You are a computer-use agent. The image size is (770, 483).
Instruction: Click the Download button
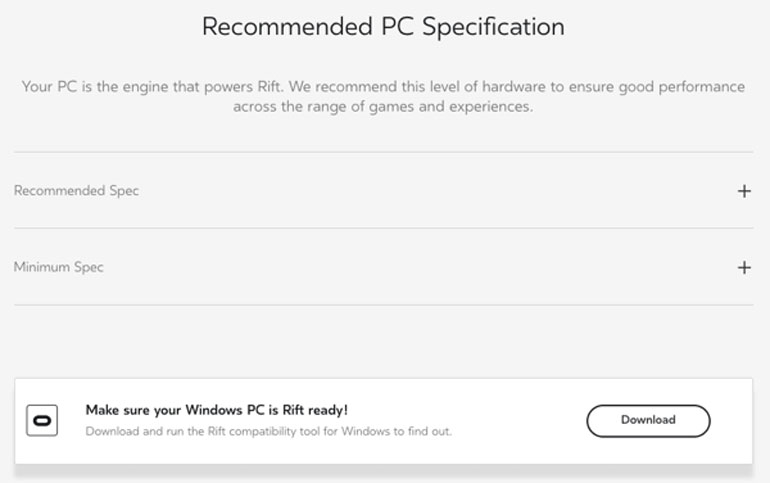[x=648, y=421]
